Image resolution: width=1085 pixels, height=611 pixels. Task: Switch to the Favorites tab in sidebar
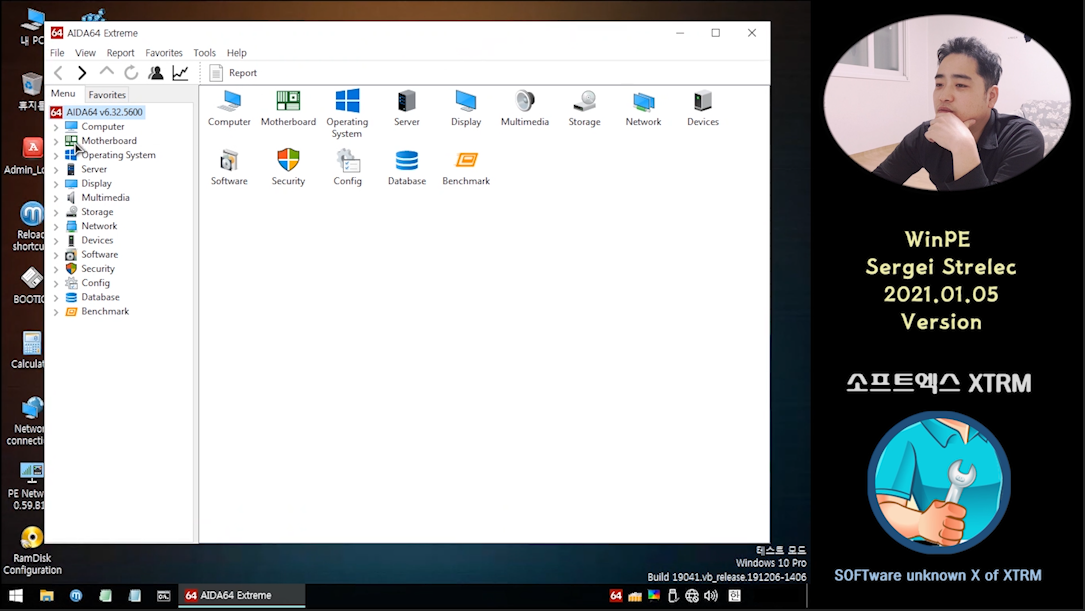(107, 95)
